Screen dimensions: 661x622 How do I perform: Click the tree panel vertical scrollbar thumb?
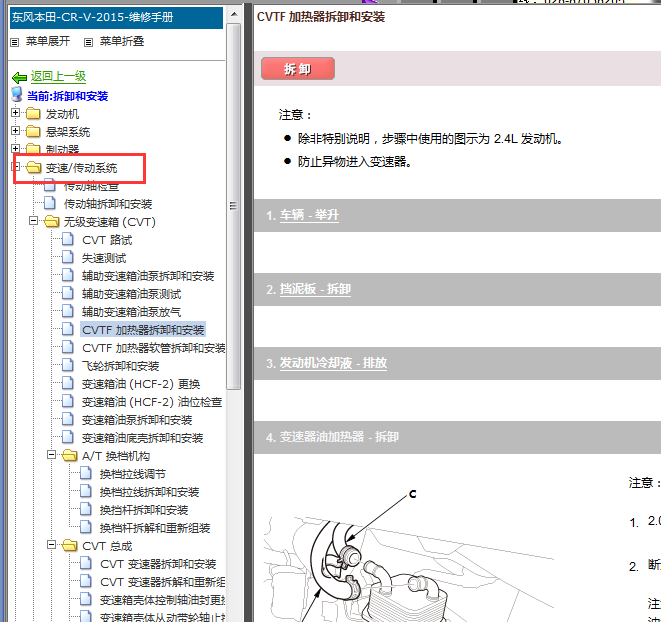pyautogui.click(x=233, y=206)
